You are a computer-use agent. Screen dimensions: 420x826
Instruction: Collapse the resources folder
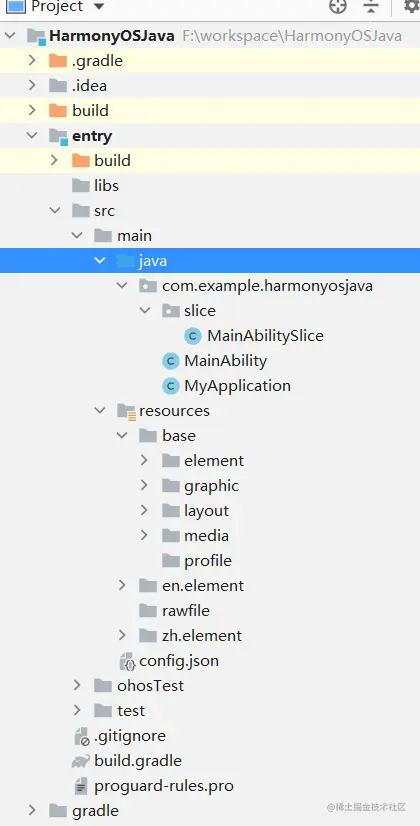pos(100,410)
